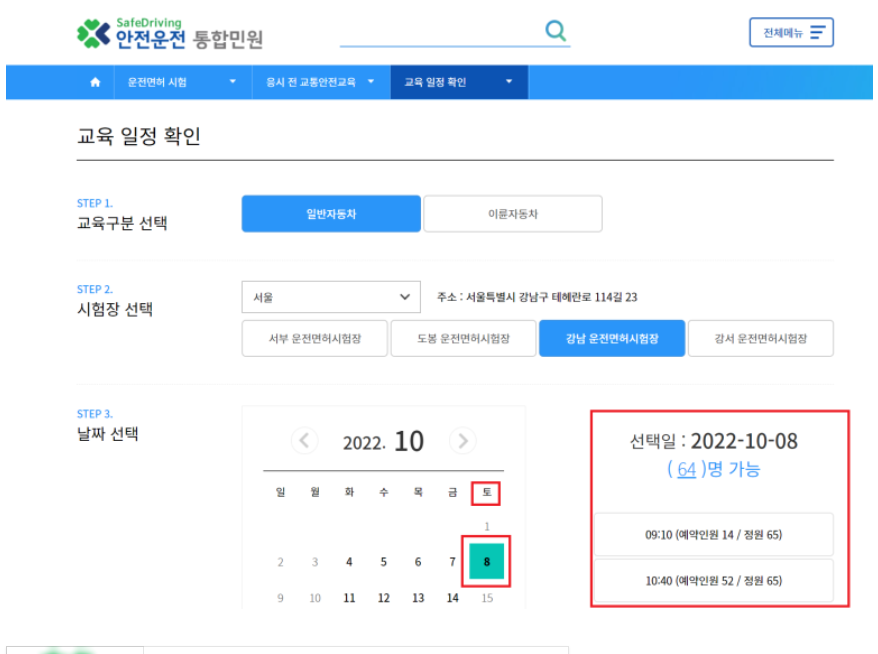Select the 일반자동차 education type
This screenshot has width=878, height=654.
click(331, 213)
